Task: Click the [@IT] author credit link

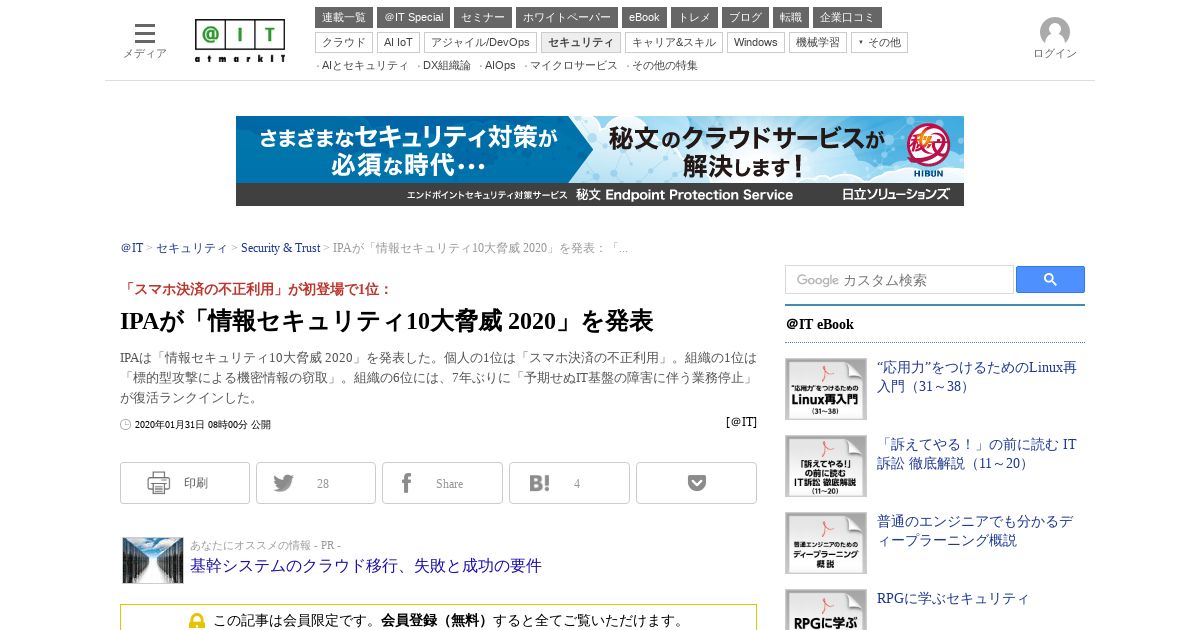Action: pyautogui.click(x=741, y=422)
